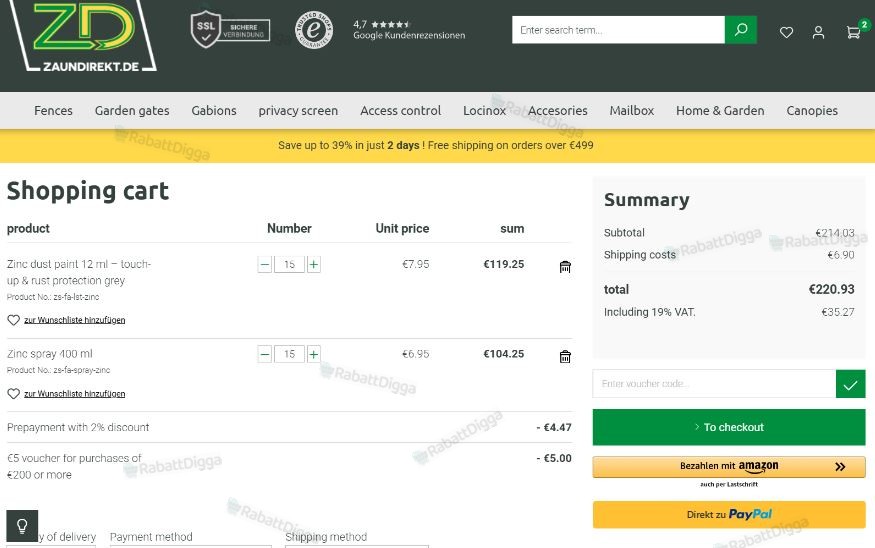Click the green magnifier search button

(741, 30)
